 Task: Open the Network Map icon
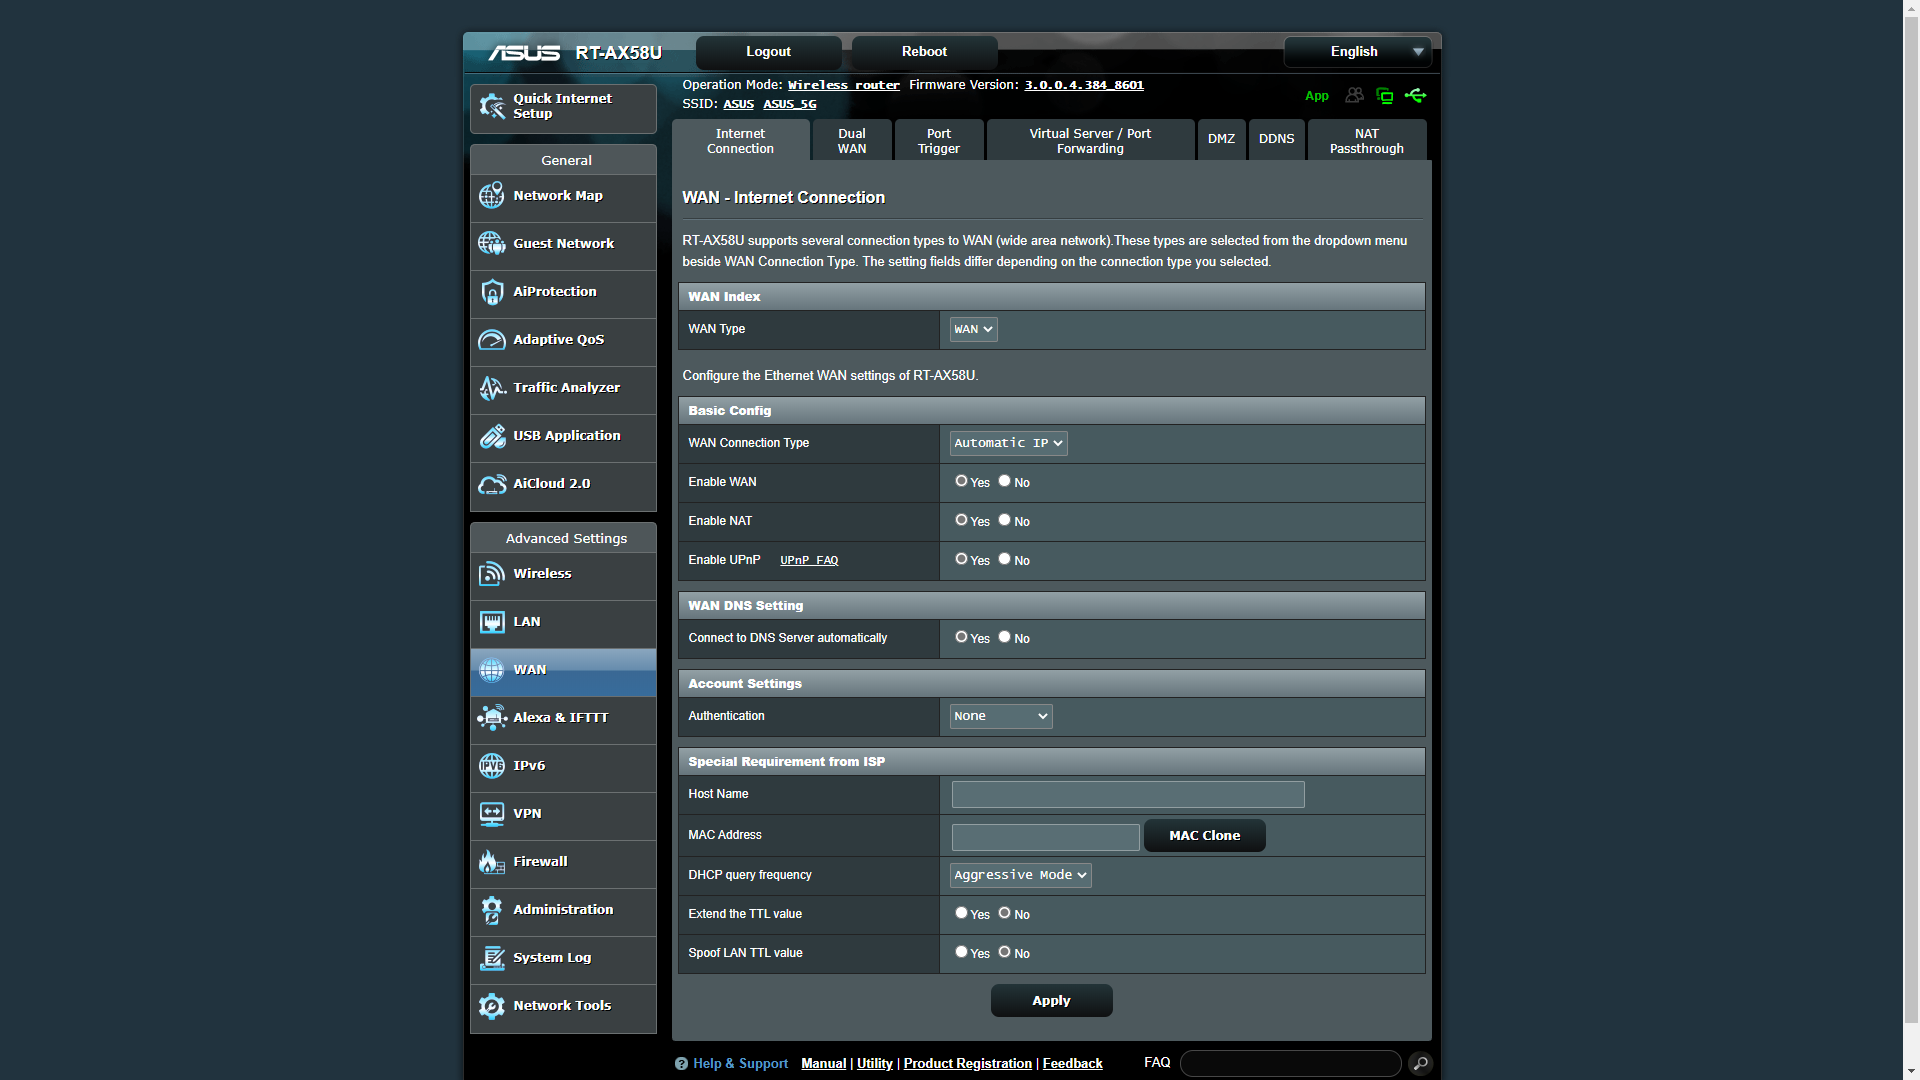point(491,196)
